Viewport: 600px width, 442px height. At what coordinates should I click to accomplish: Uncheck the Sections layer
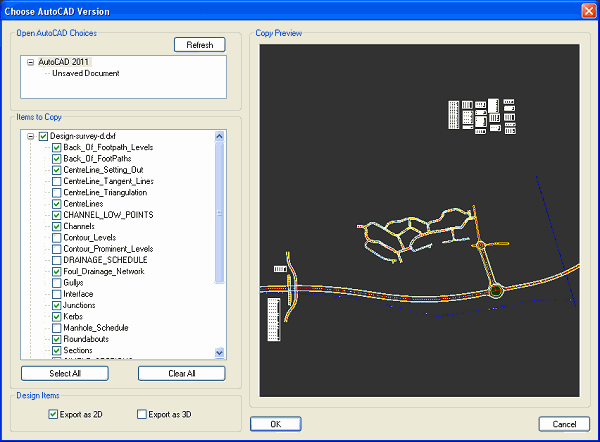[x=57, y=351]
